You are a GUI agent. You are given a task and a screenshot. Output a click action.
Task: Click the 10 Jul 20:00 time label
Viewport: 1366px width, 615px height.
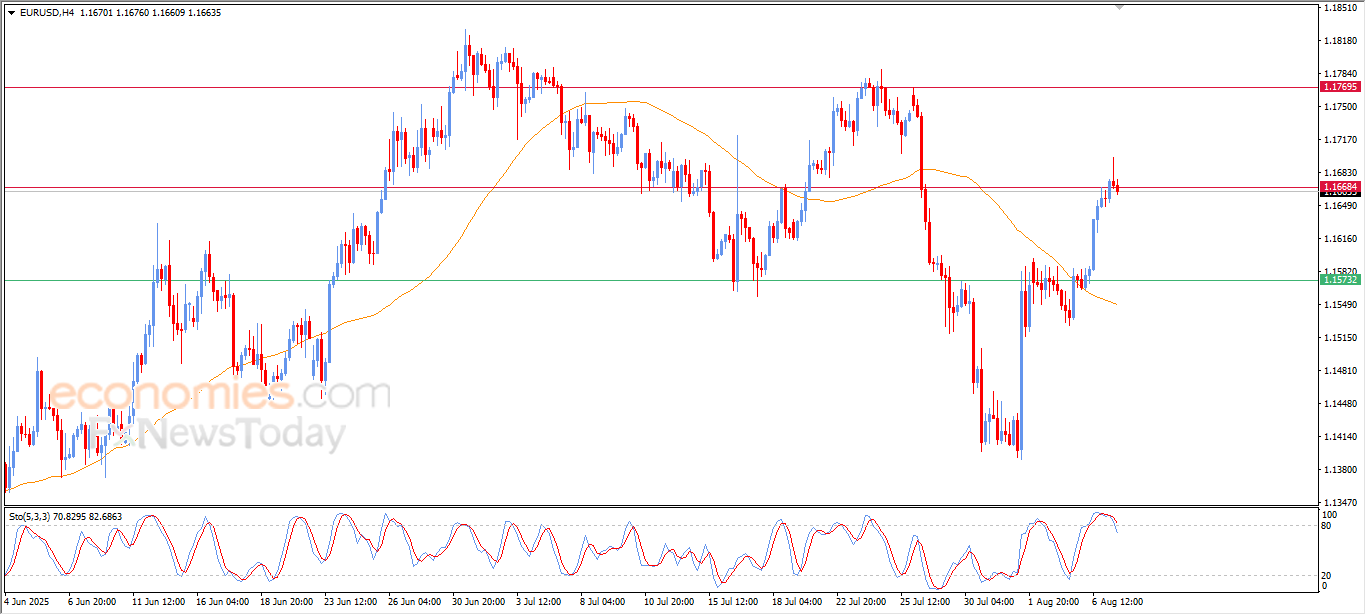click(x=670, y=602)
